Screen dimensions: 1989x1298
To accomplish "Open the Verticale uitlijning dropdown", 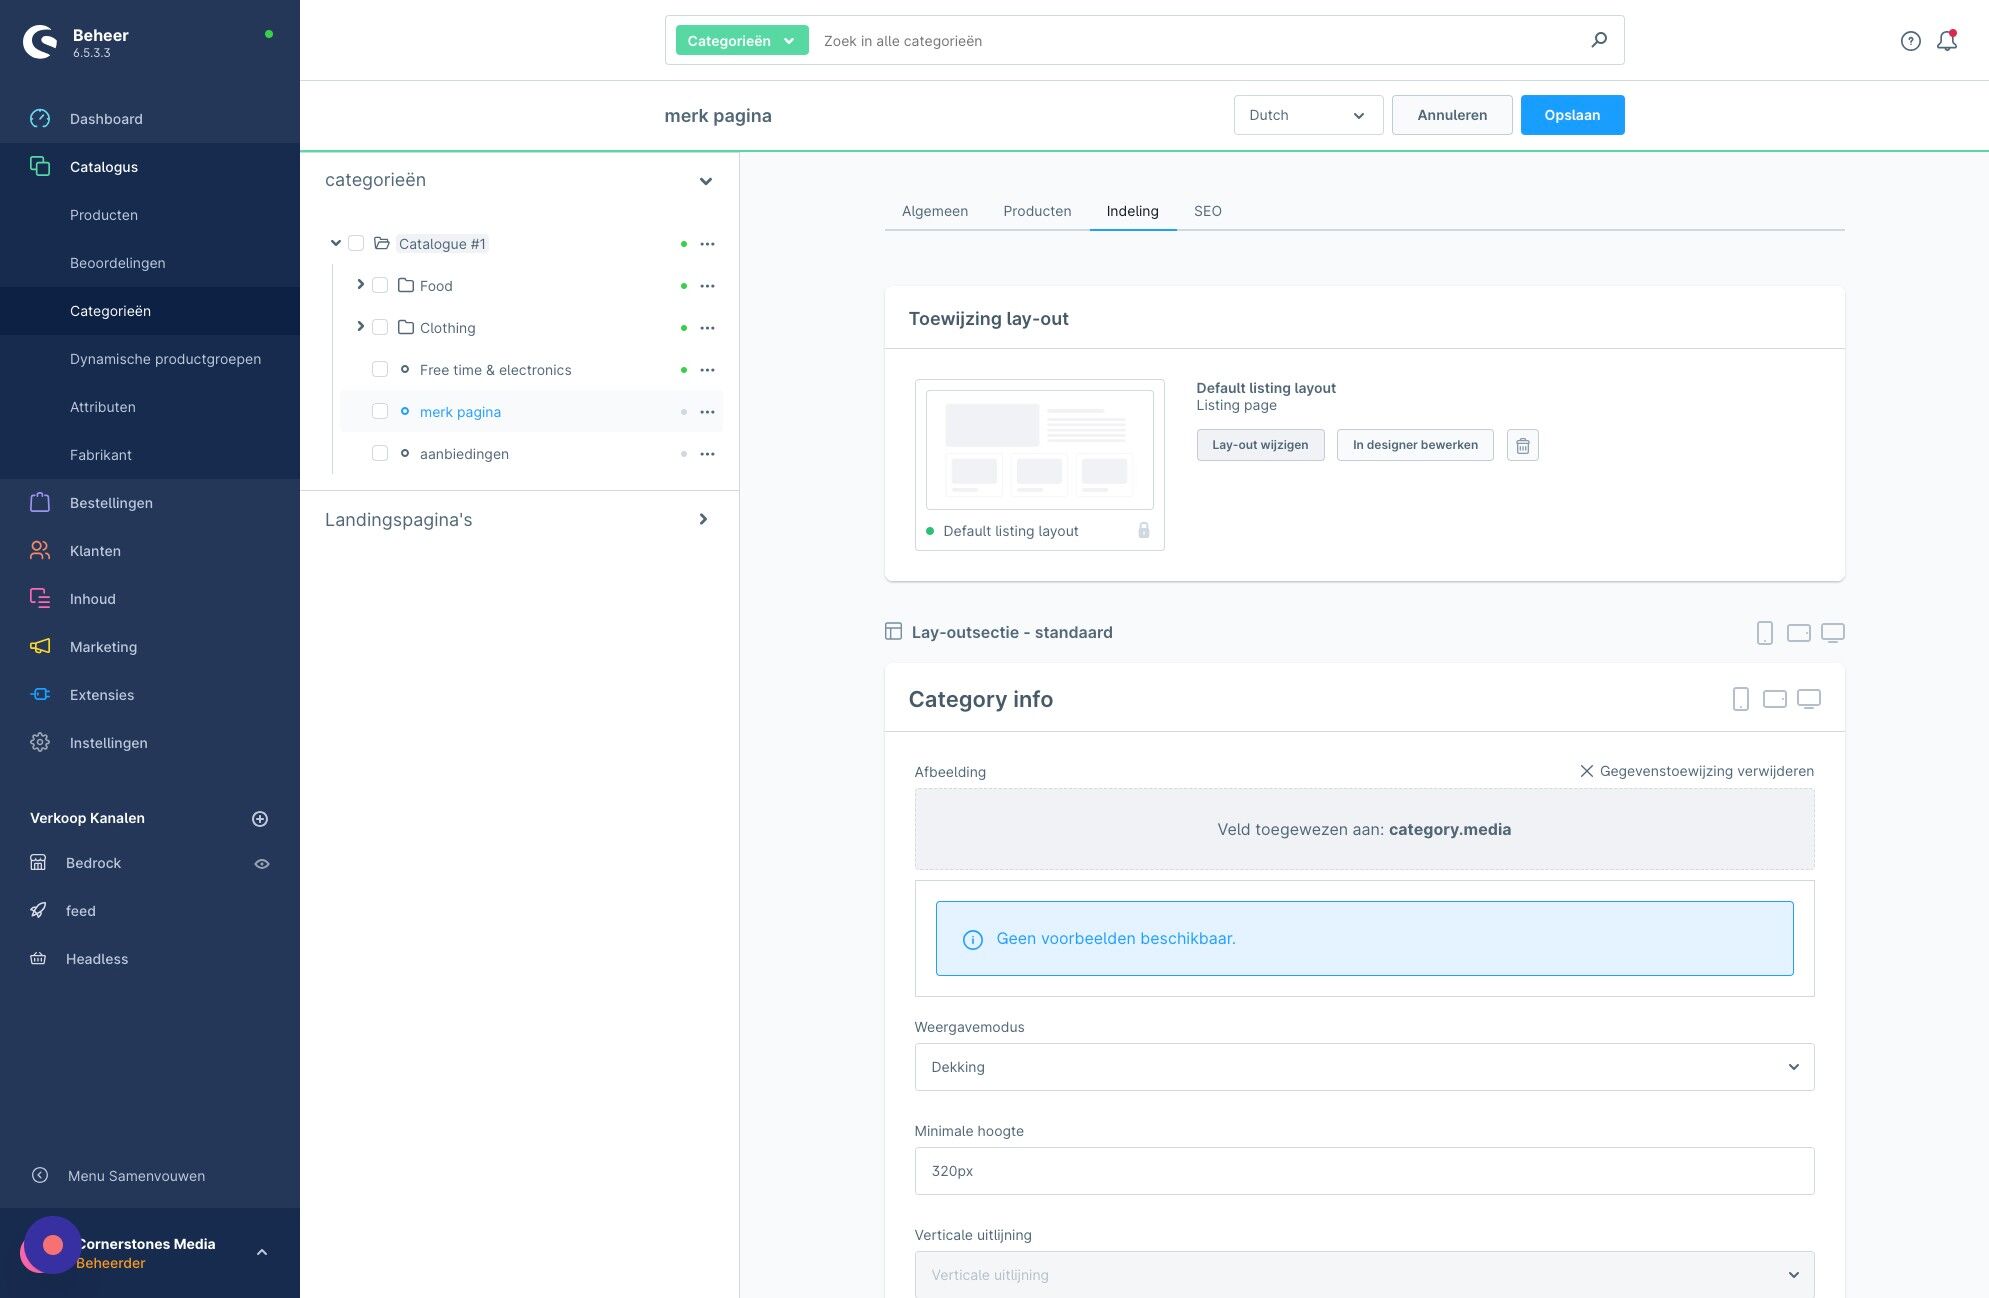I will [x=1364, y=1275].
